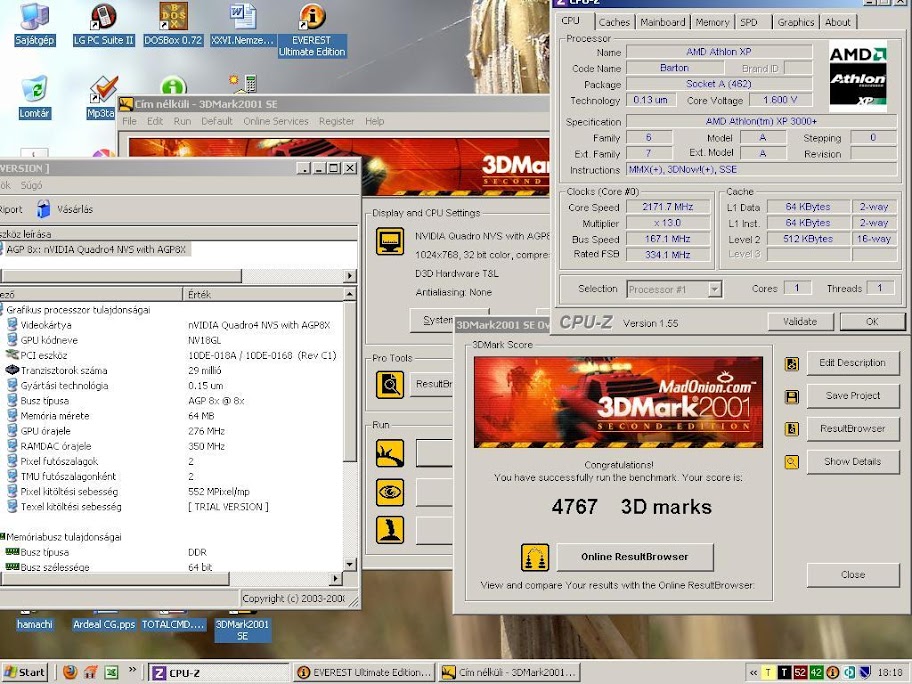Click the OK button in CPU-Z
The width and height of the screenshot is (912, 684).
click(872, 322)
